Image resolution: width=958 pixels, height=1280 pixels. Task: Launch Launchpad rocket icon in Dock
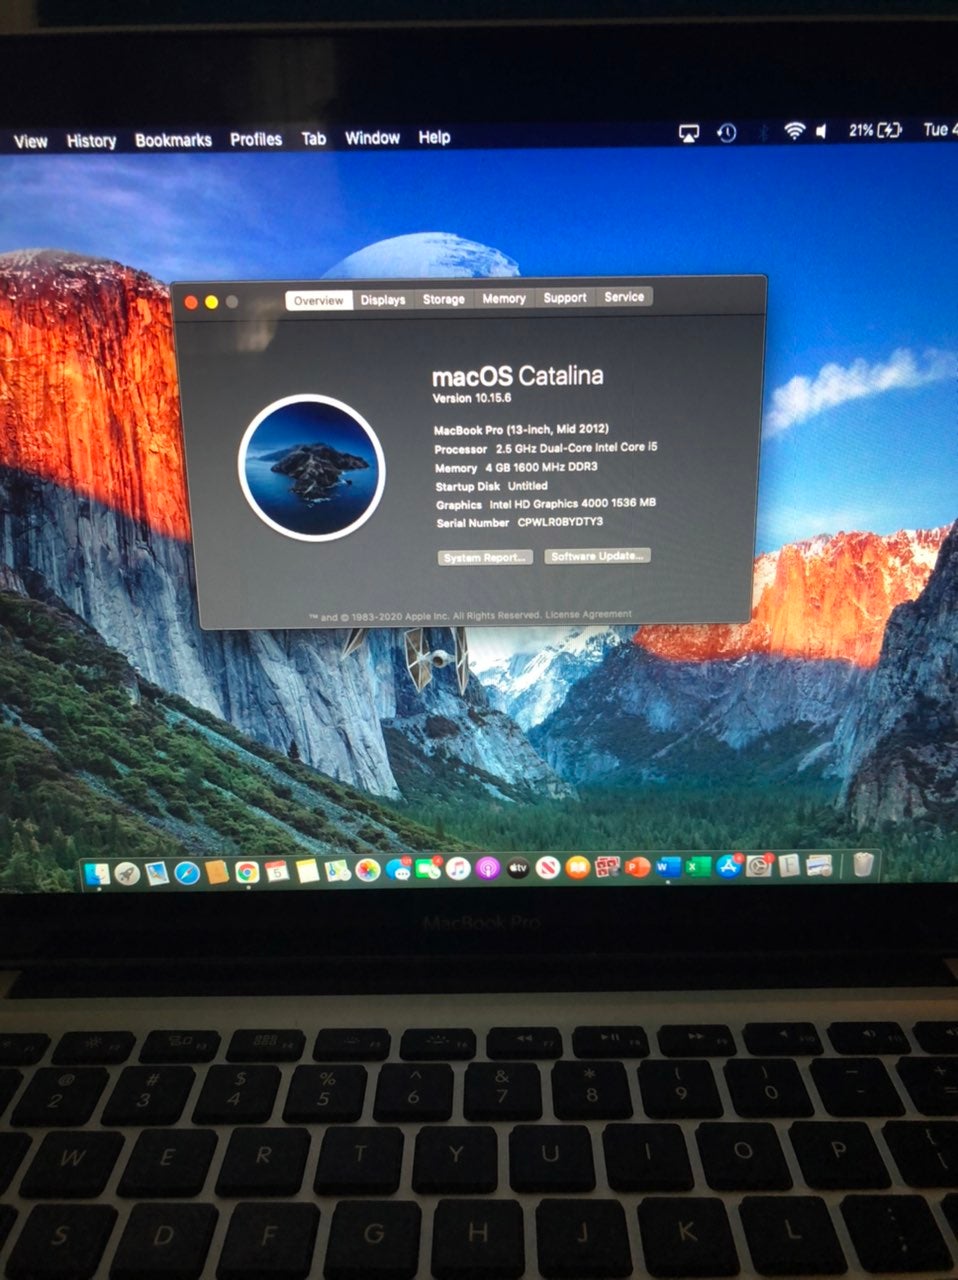tap(127, 874)
